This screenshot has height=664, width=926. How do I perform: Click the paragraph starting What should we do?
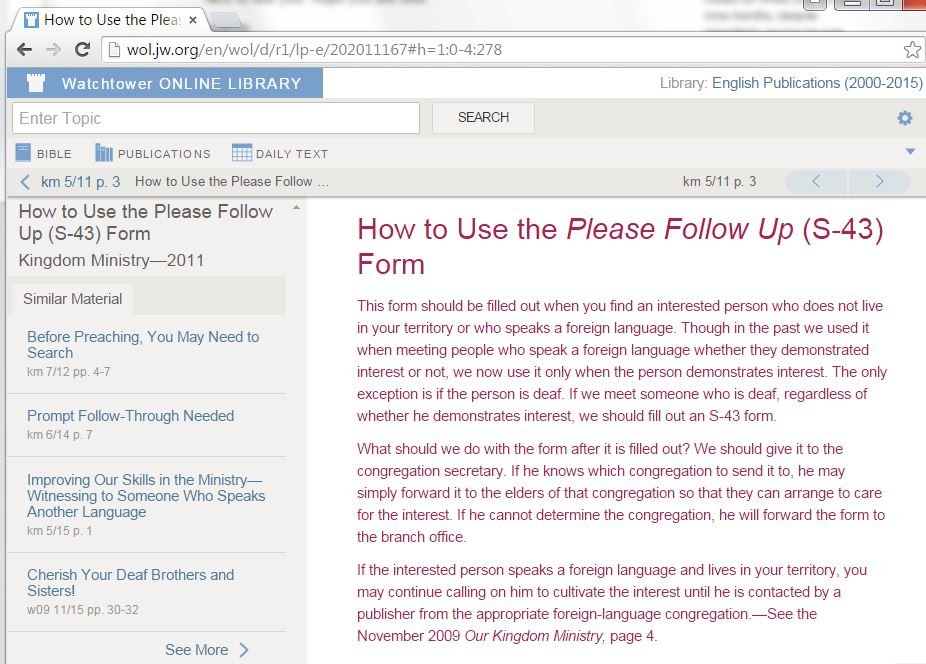pyautogui.click(x=621, y=493)
